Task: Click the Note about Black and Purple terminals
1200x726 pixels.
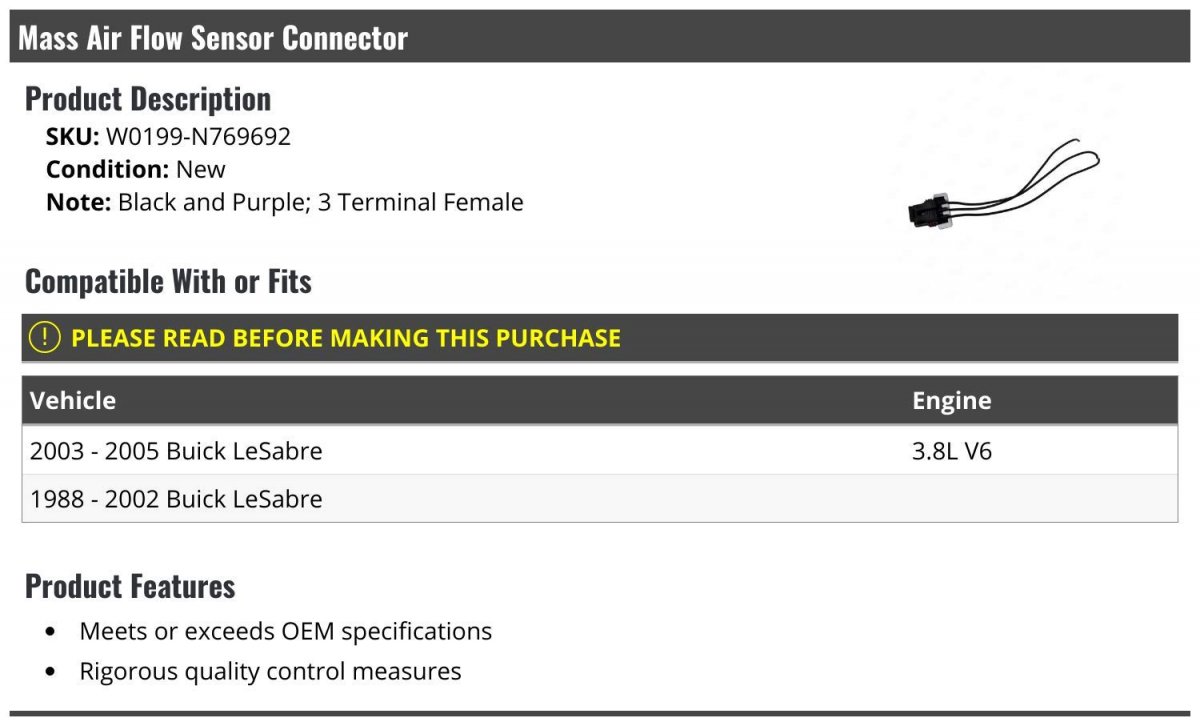Action: tap(285, 202)
